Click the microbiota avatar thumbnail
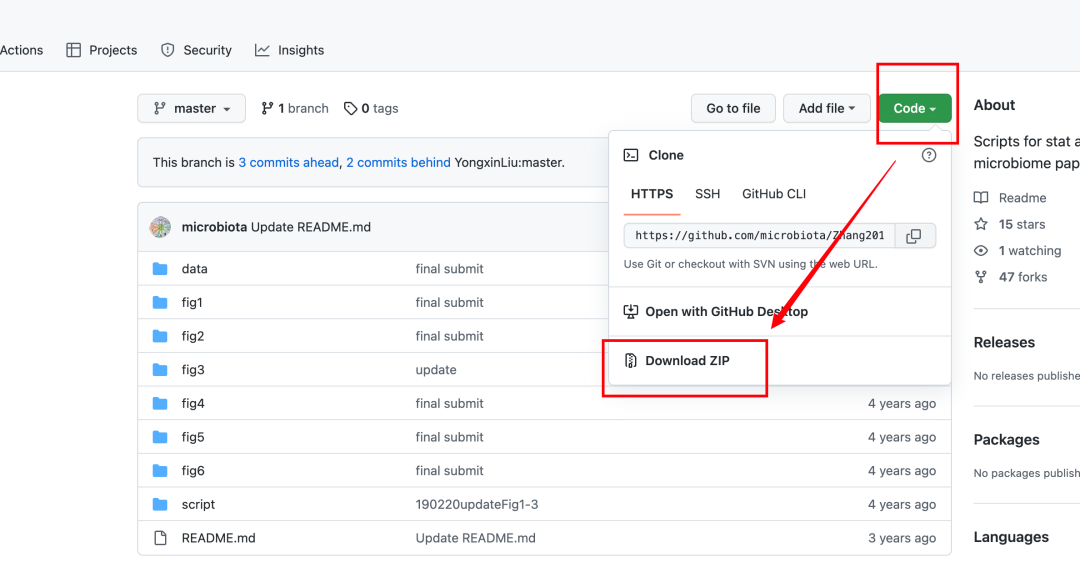Screen dimensions: 1080x562 point(160,227)
